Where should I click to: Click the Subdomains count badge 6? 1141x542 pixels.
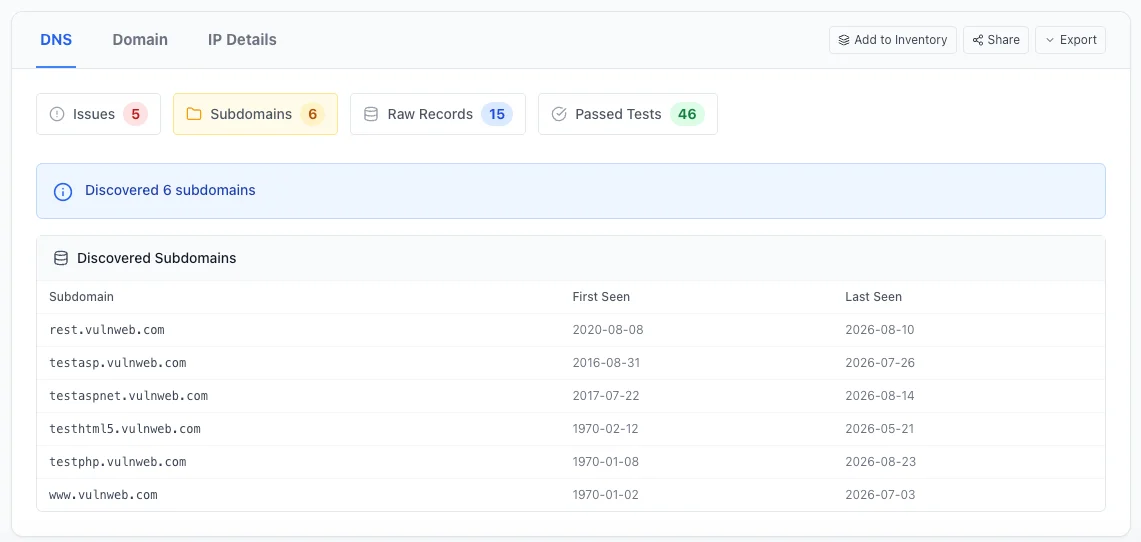coord(312,114)
